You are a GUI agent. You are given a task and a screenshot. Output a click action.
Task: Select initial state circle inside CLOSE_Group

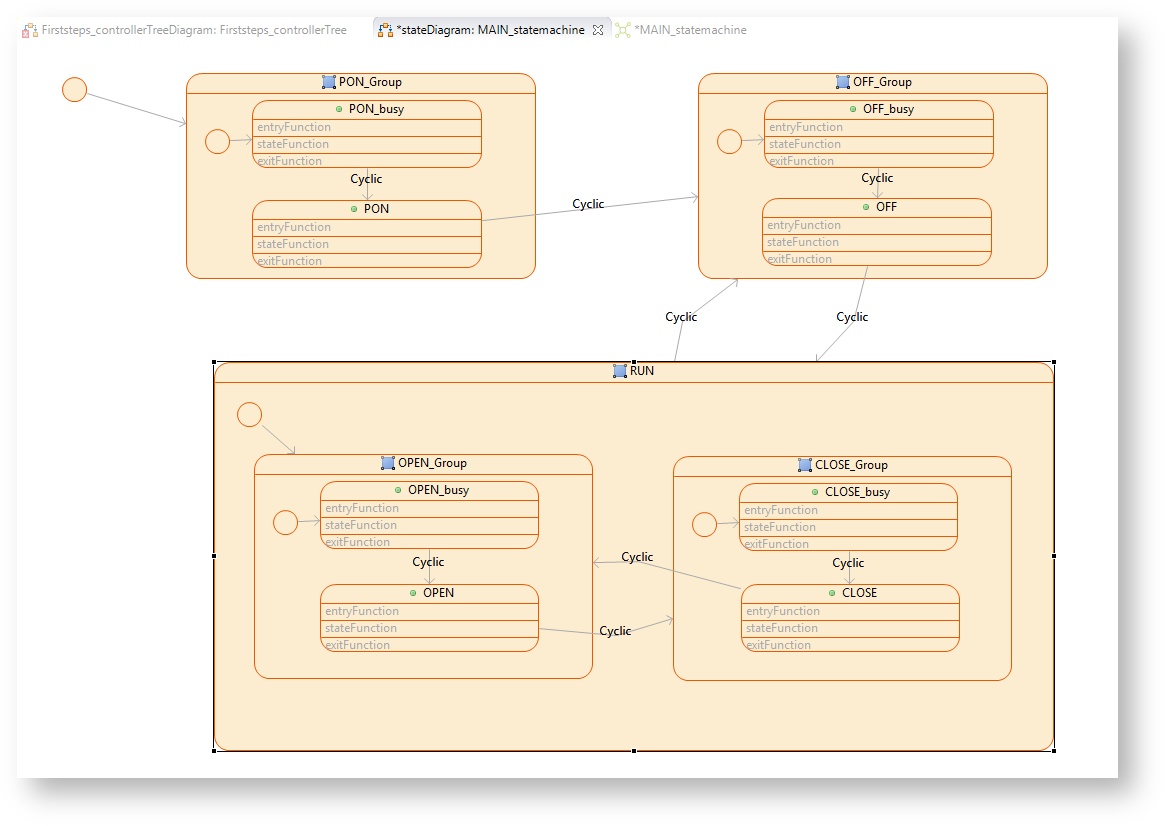tap(704, 524)
